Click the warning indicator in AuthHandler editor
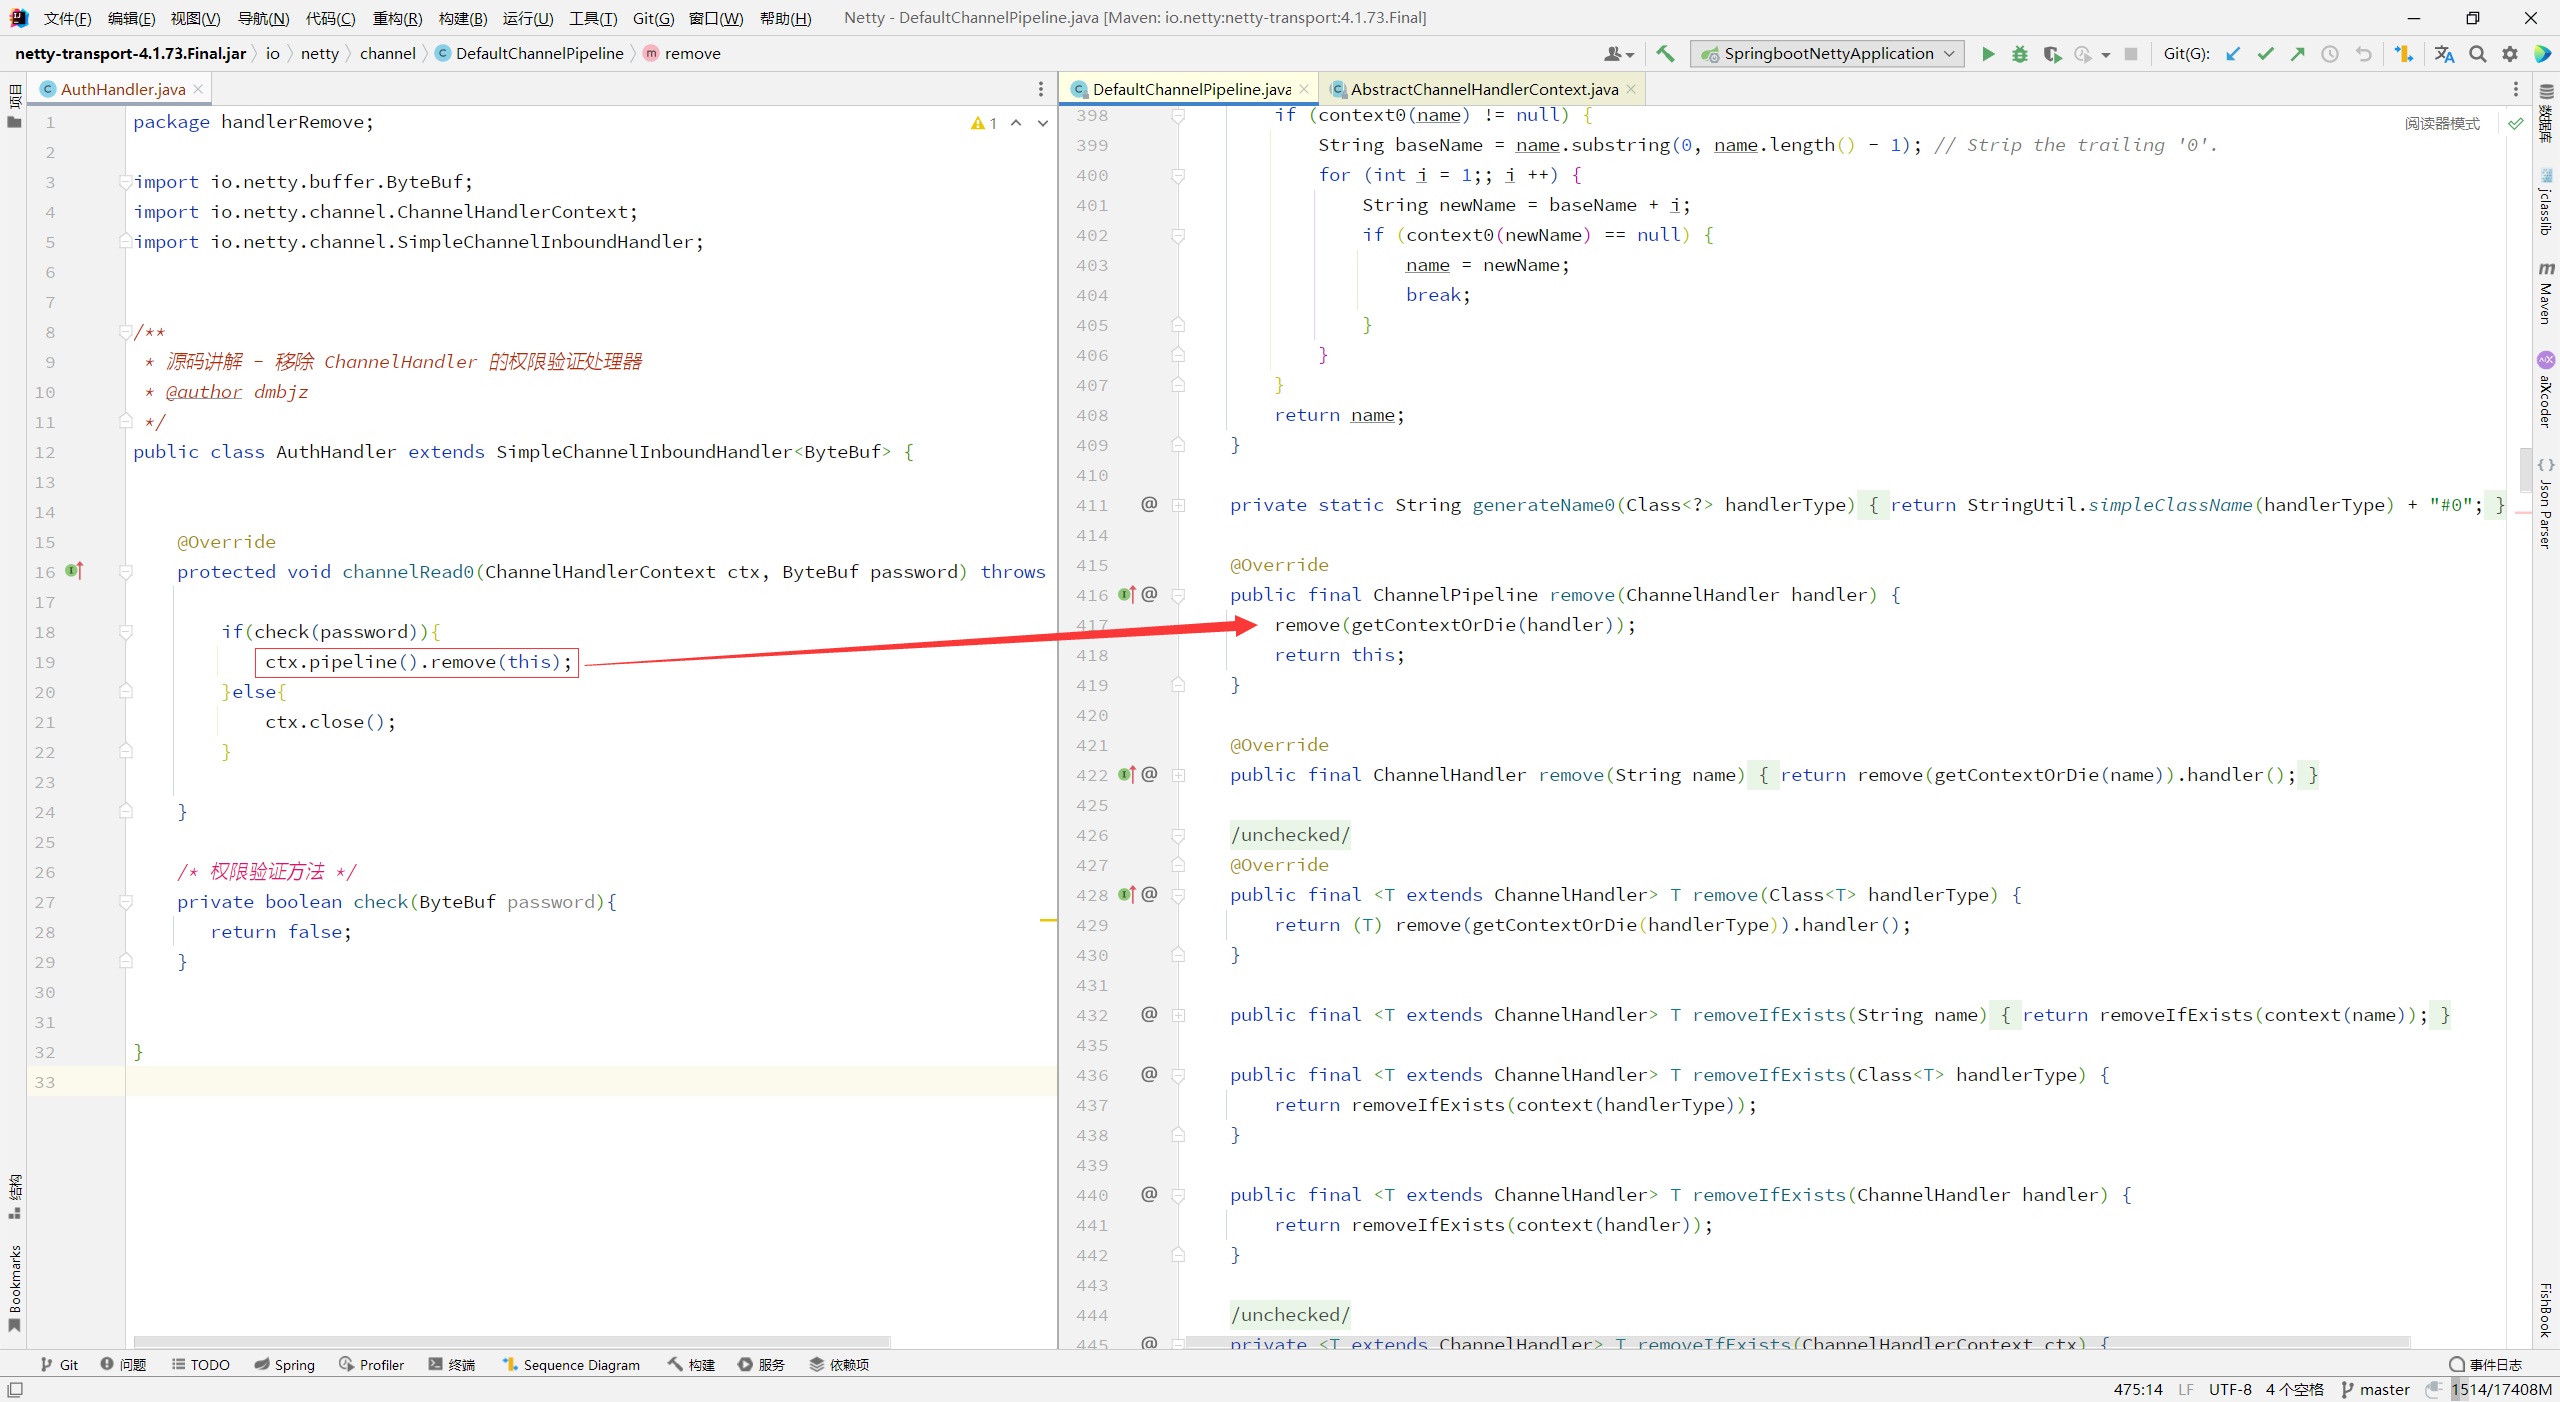Image resolution: width=2560 pixels, height=1402 pixels. pos(984,123)
